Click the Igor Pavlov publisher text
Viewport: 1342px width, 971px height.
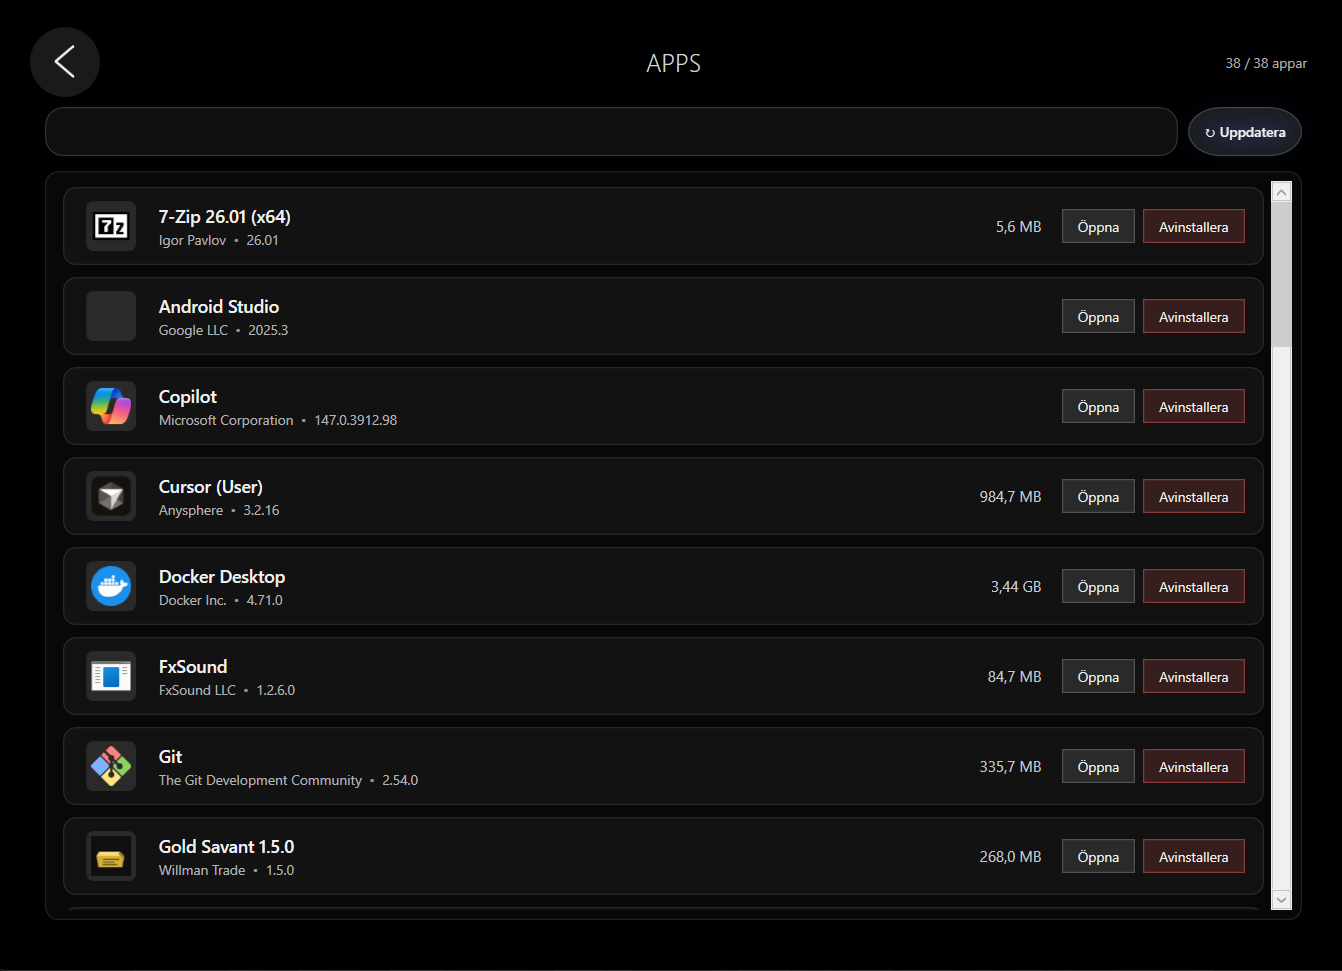point(192,241)
